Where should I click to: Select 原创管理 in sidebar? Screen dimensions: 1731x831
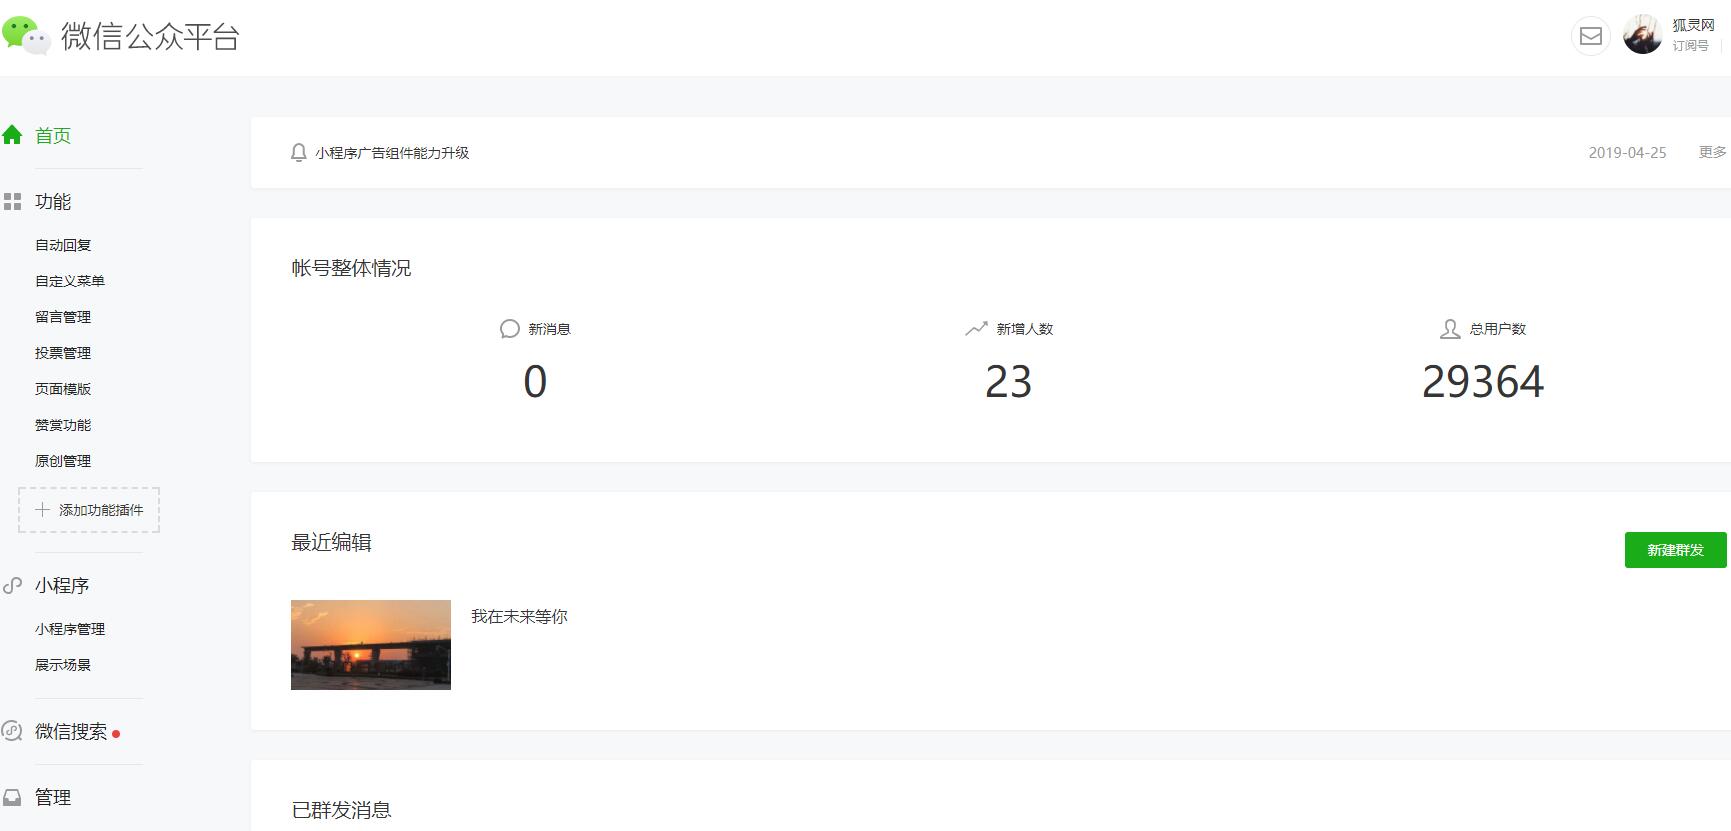pos(63,461)
